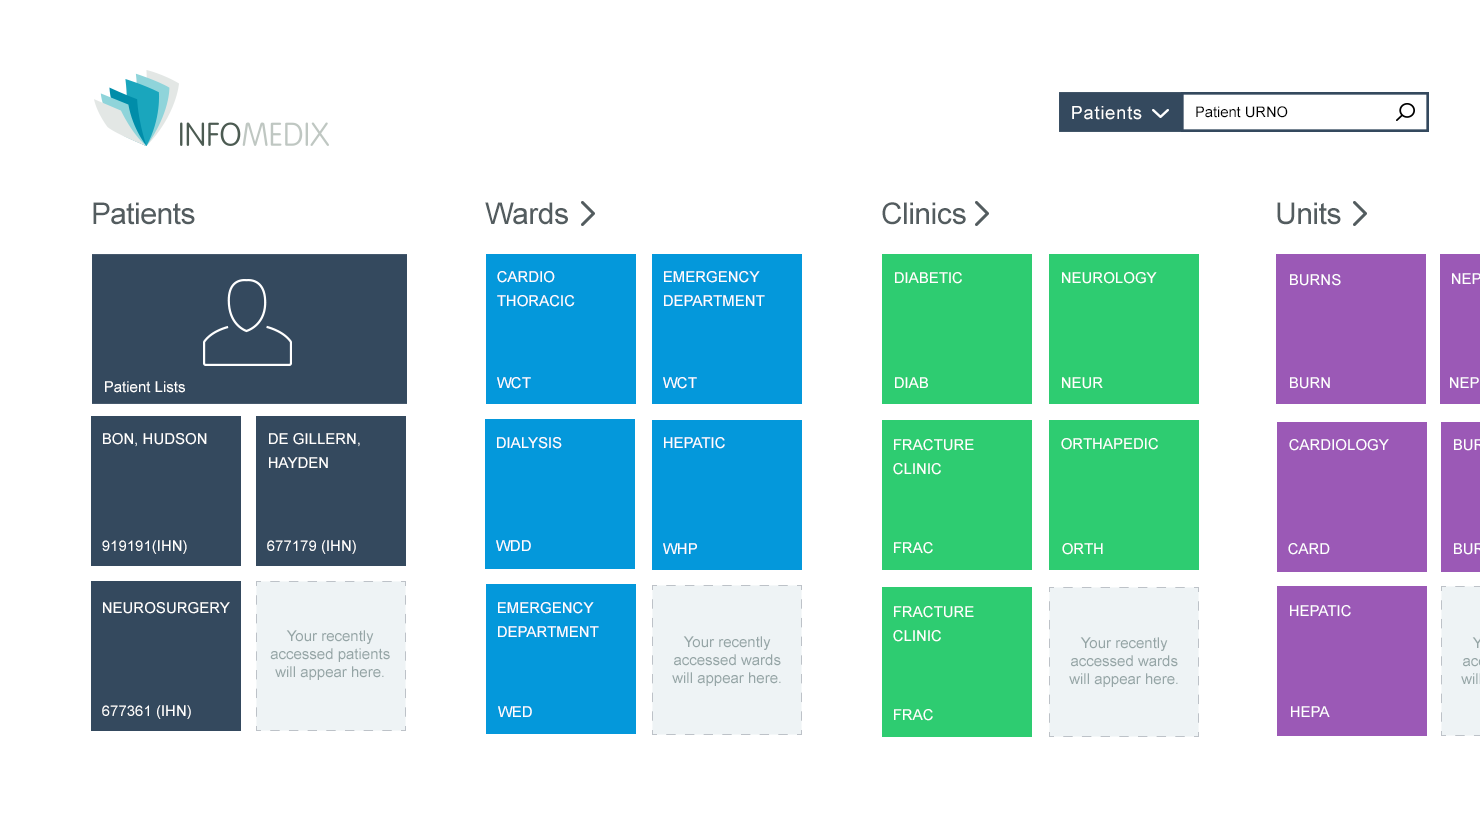The image size is (1480, 832).
Task: Open the Diabetic clinic tile
Action: click(956, 329)
